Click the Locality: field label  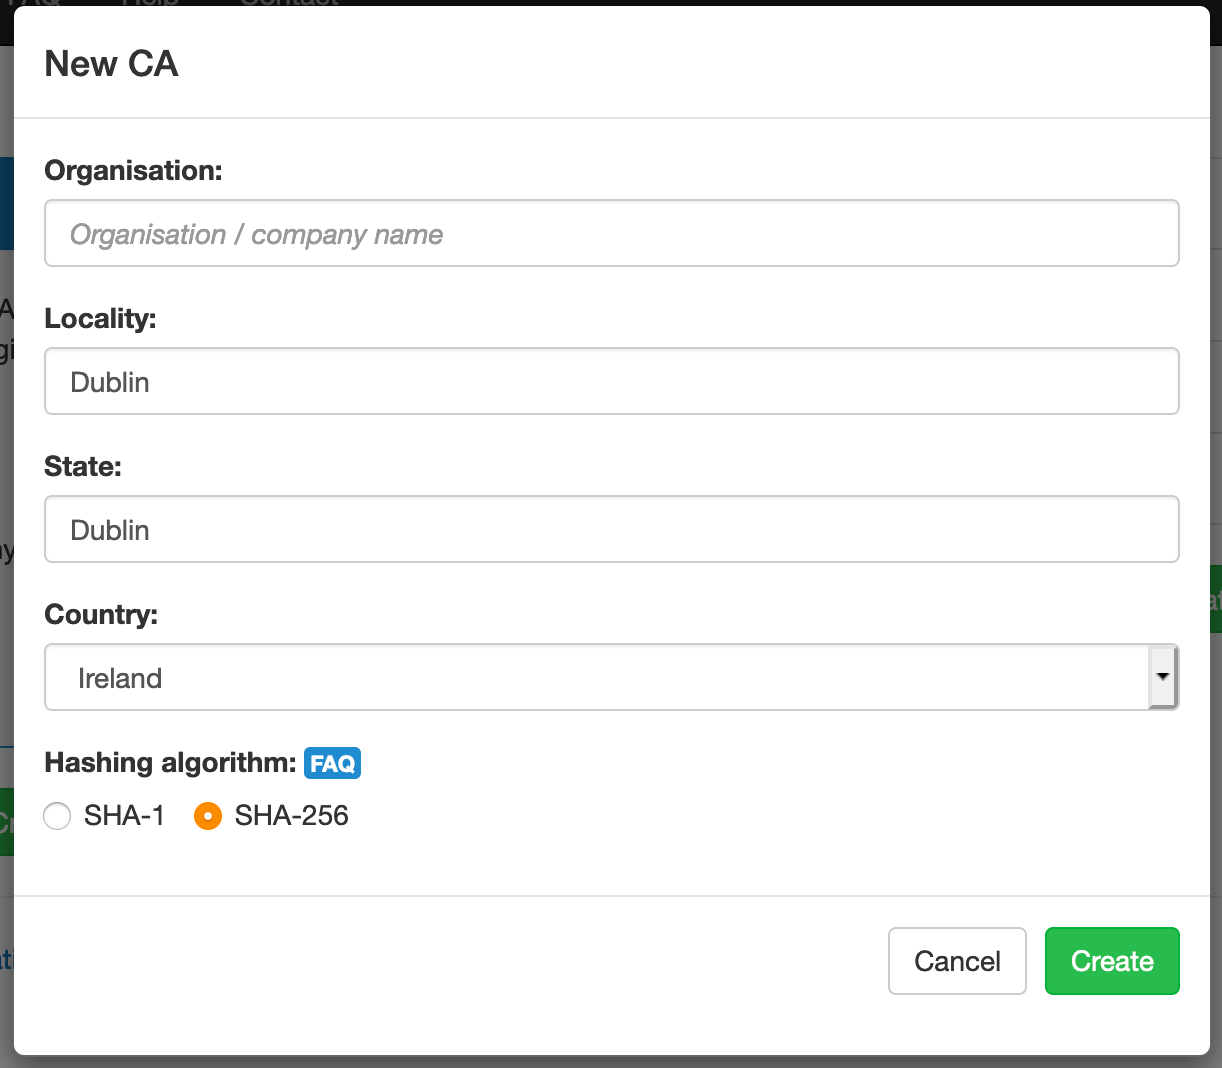[x=100, y=319]
